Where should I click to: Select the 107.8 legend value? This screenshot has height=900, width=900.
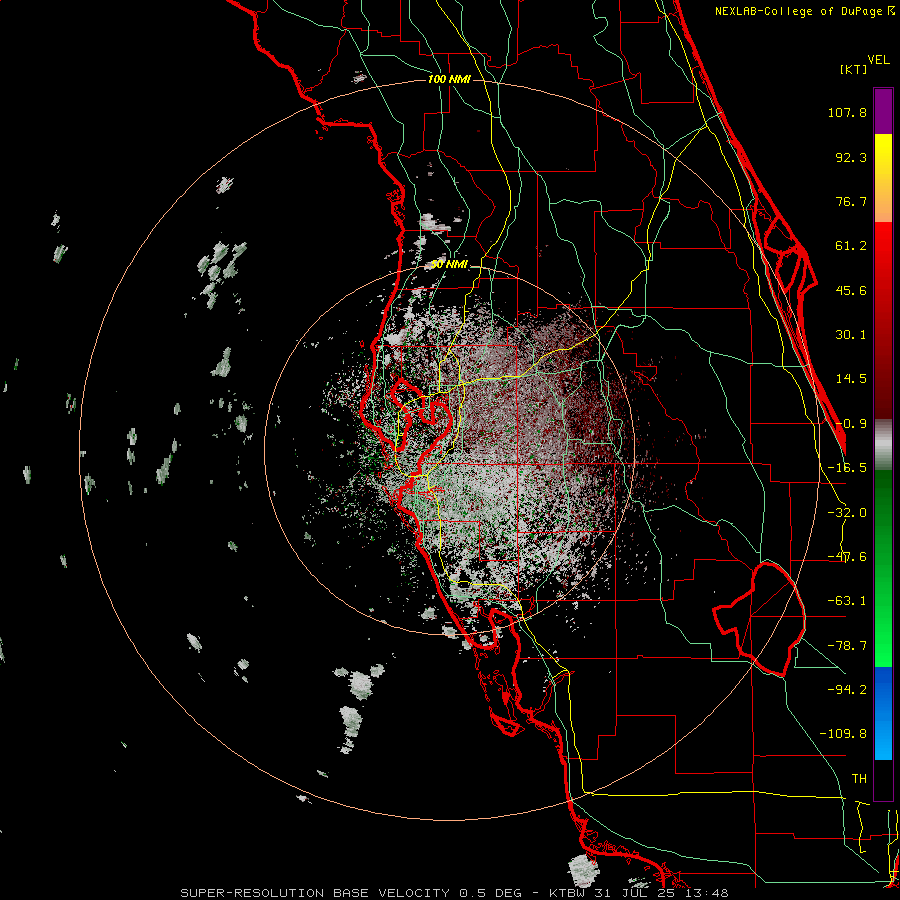pos(847,112)
